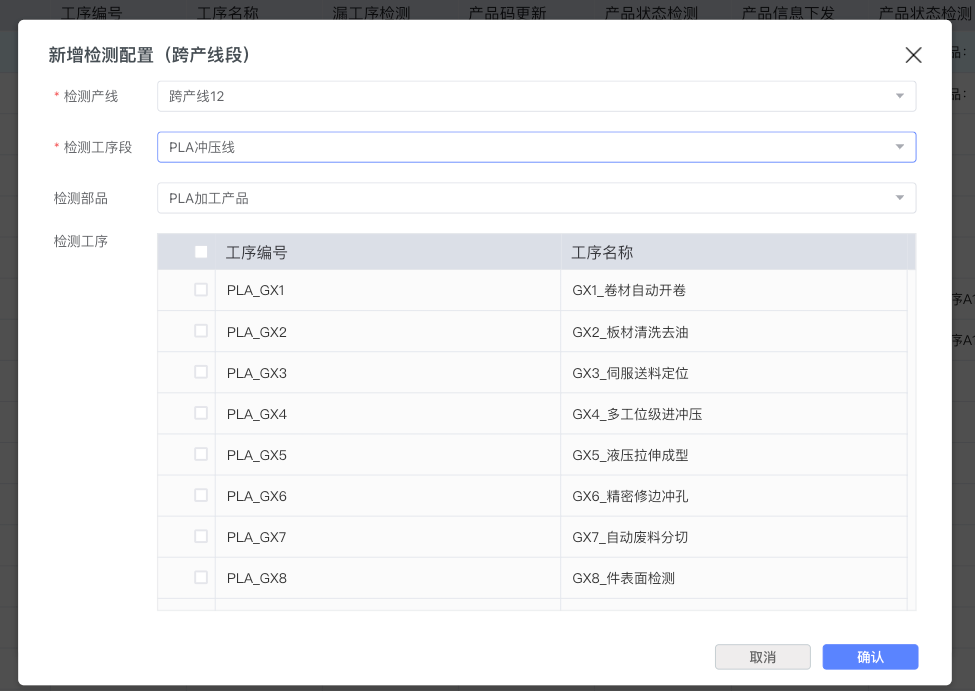Tick the PLA_GX3 row checkbox
The image size is (975, 691).
201,372
